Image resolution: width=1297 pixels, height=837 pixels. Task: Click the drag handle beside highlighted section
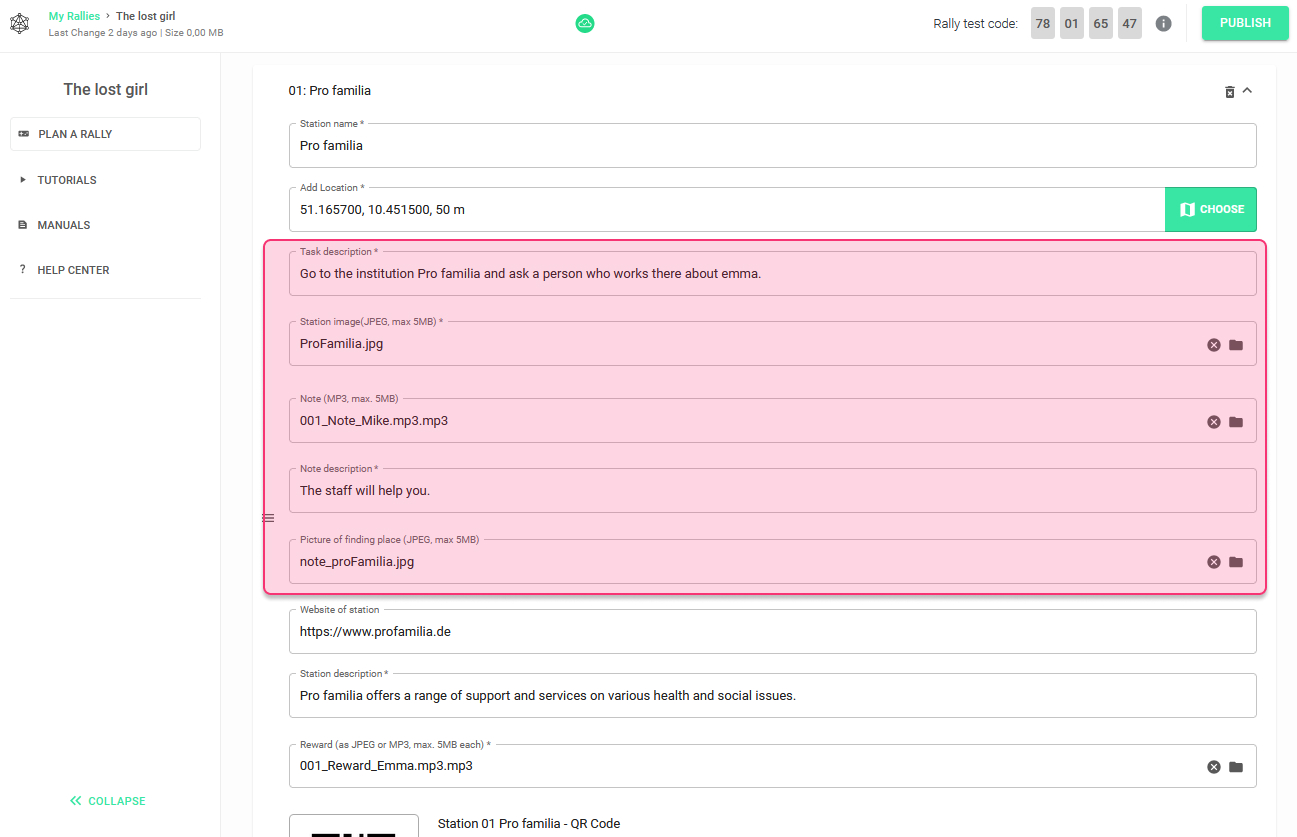click(268, 518)
